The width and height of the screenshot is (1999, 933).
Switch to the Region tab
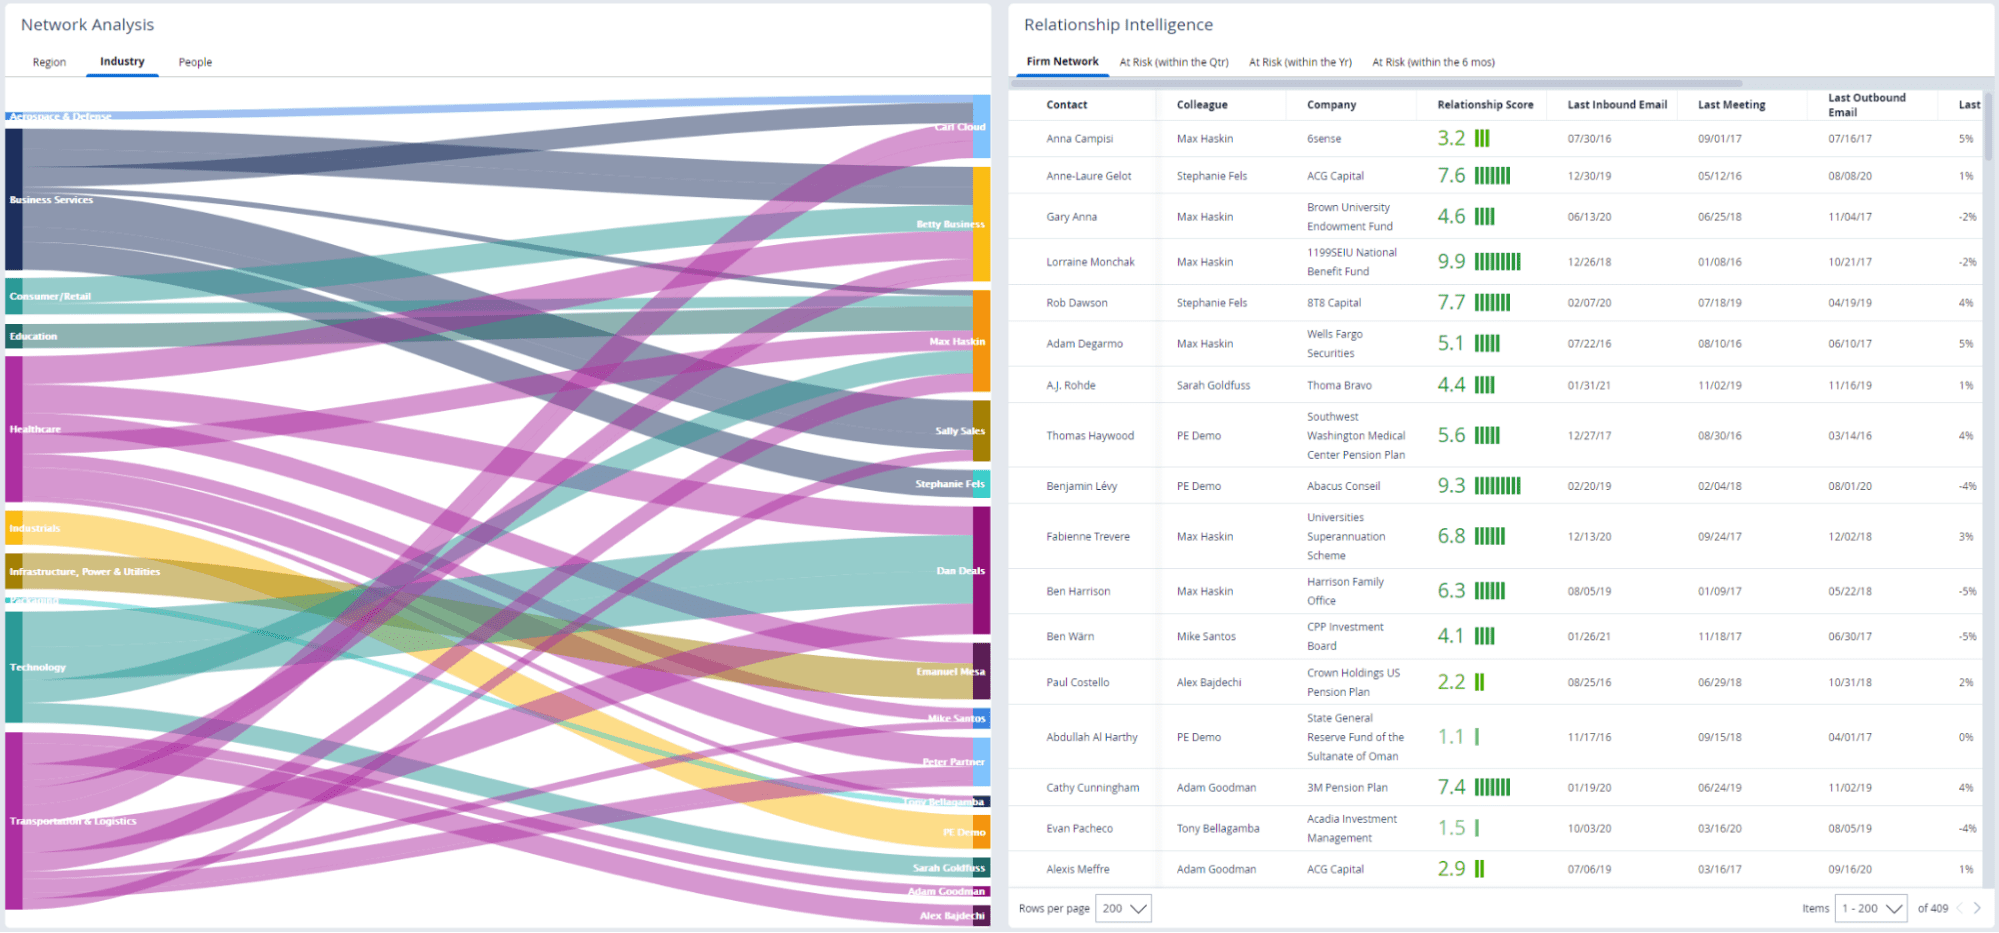click(49, 62)
